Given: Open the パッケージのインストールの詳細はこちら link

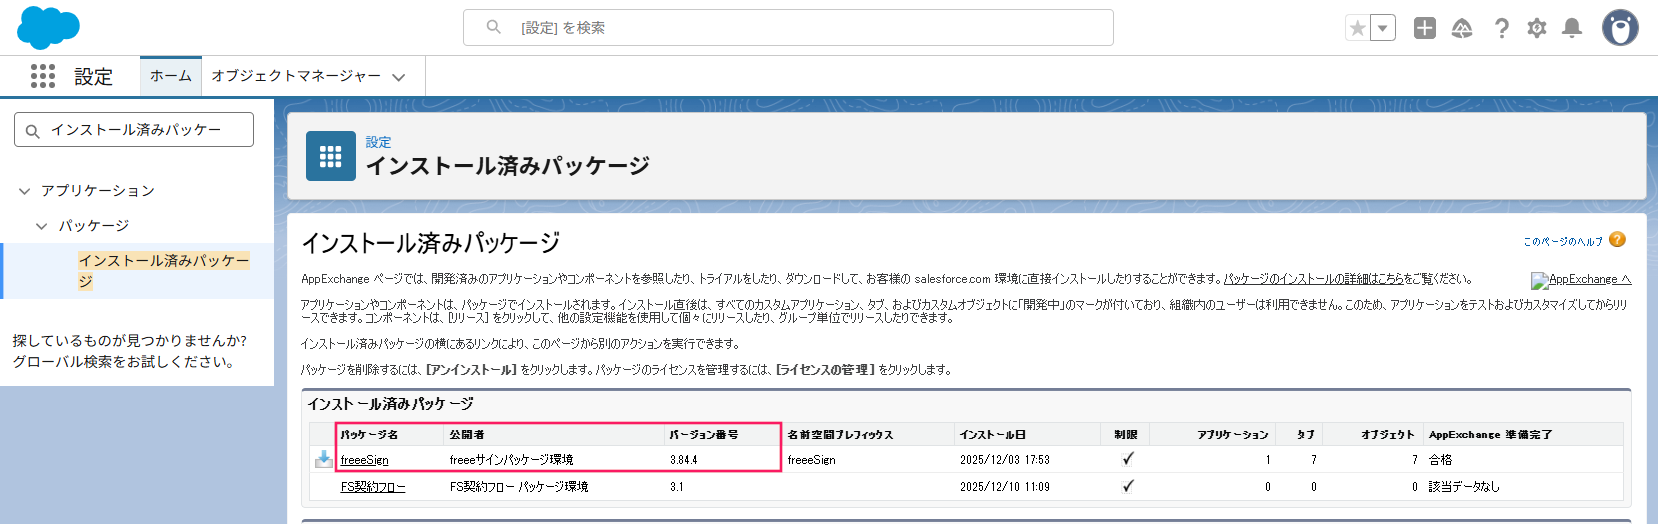Looking at the screenshot, I should (1313, 279).
